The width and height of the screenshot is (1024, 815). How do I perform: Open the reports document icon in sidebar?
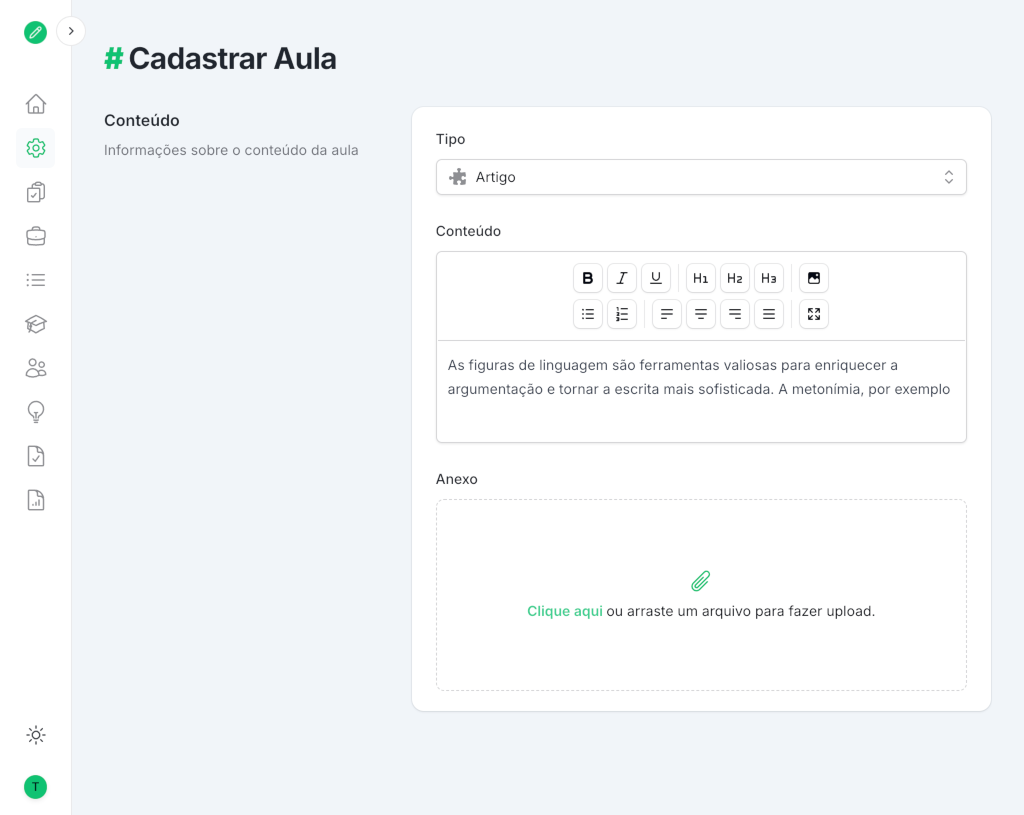coord(35,499)
